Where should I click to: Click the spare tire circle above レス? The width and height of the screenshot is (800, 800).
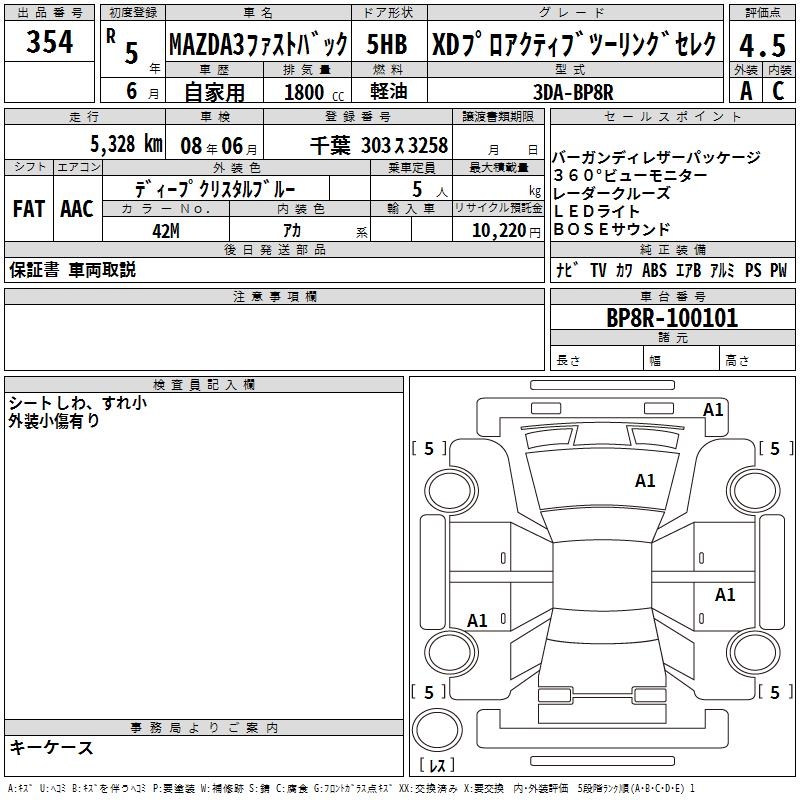[437, 730]
